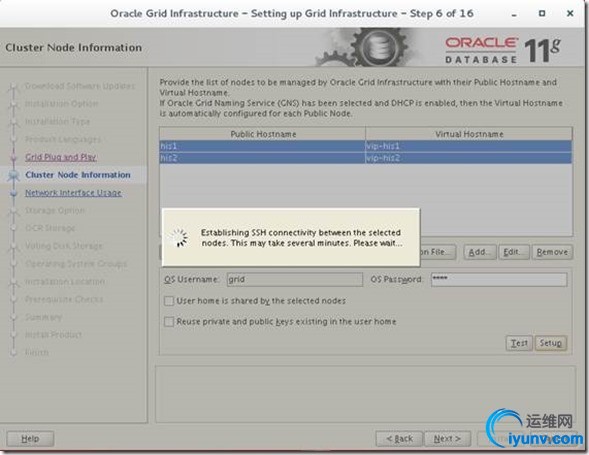Select the his2 public hostname row
589x455 pixels.
click(x=262, y=158)
